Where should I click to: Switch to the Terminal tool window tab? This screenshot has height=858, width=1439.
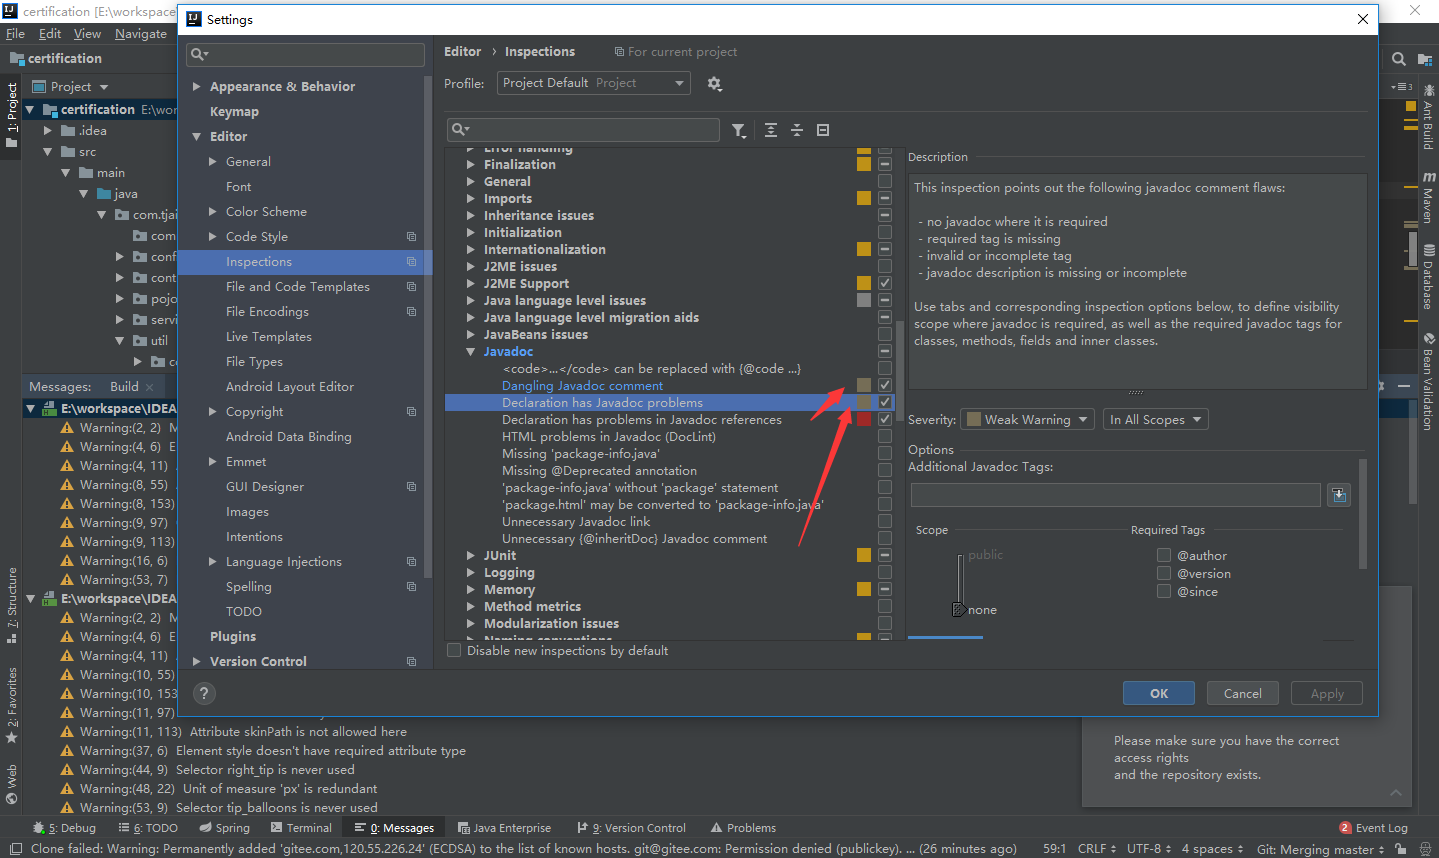coord(301,828)
